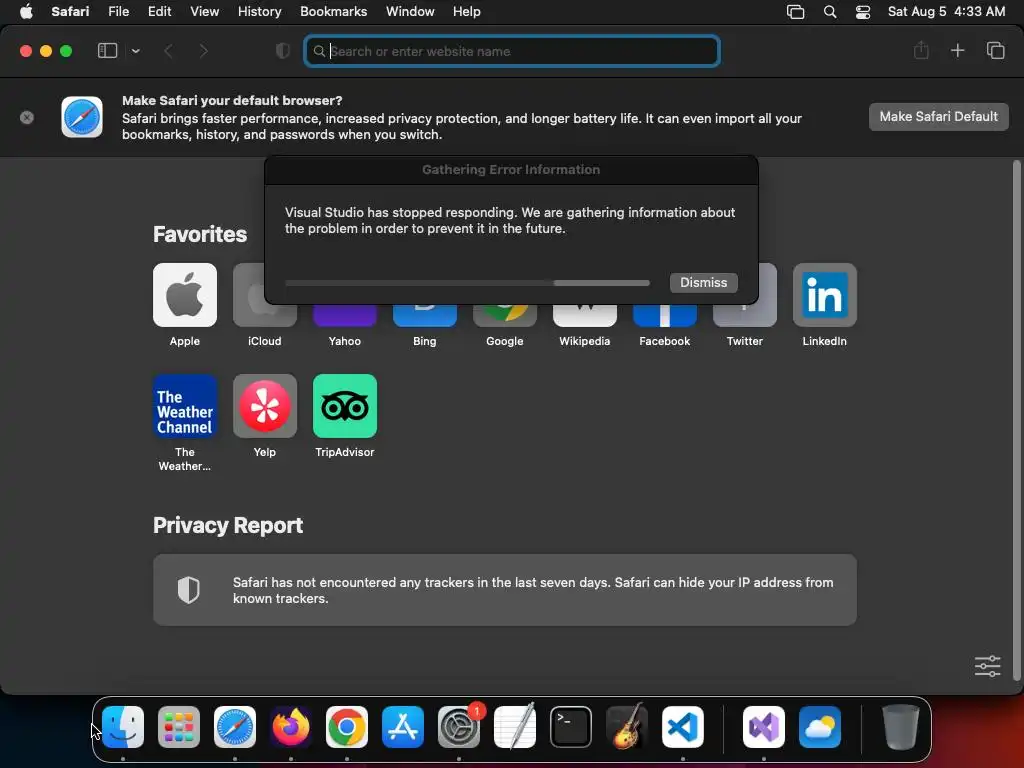
Task: Switch to Visual Studio in the Dock
Action: (x=763, y=727)
